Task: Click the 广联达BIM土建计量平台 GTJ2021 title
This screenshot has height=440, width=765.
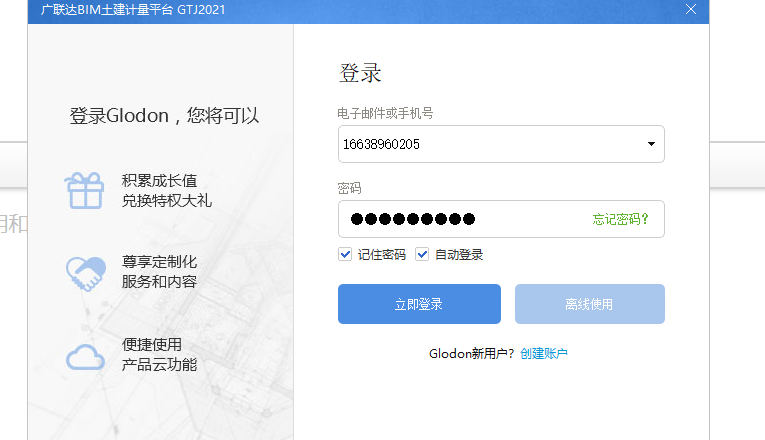Action: [133, 10]
